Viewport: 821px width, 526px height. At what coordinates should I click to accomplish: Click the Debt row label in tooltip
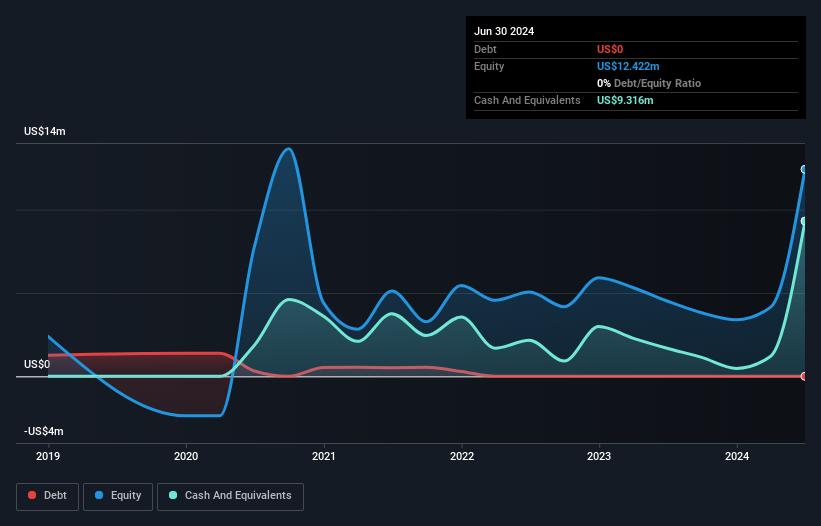485,49
